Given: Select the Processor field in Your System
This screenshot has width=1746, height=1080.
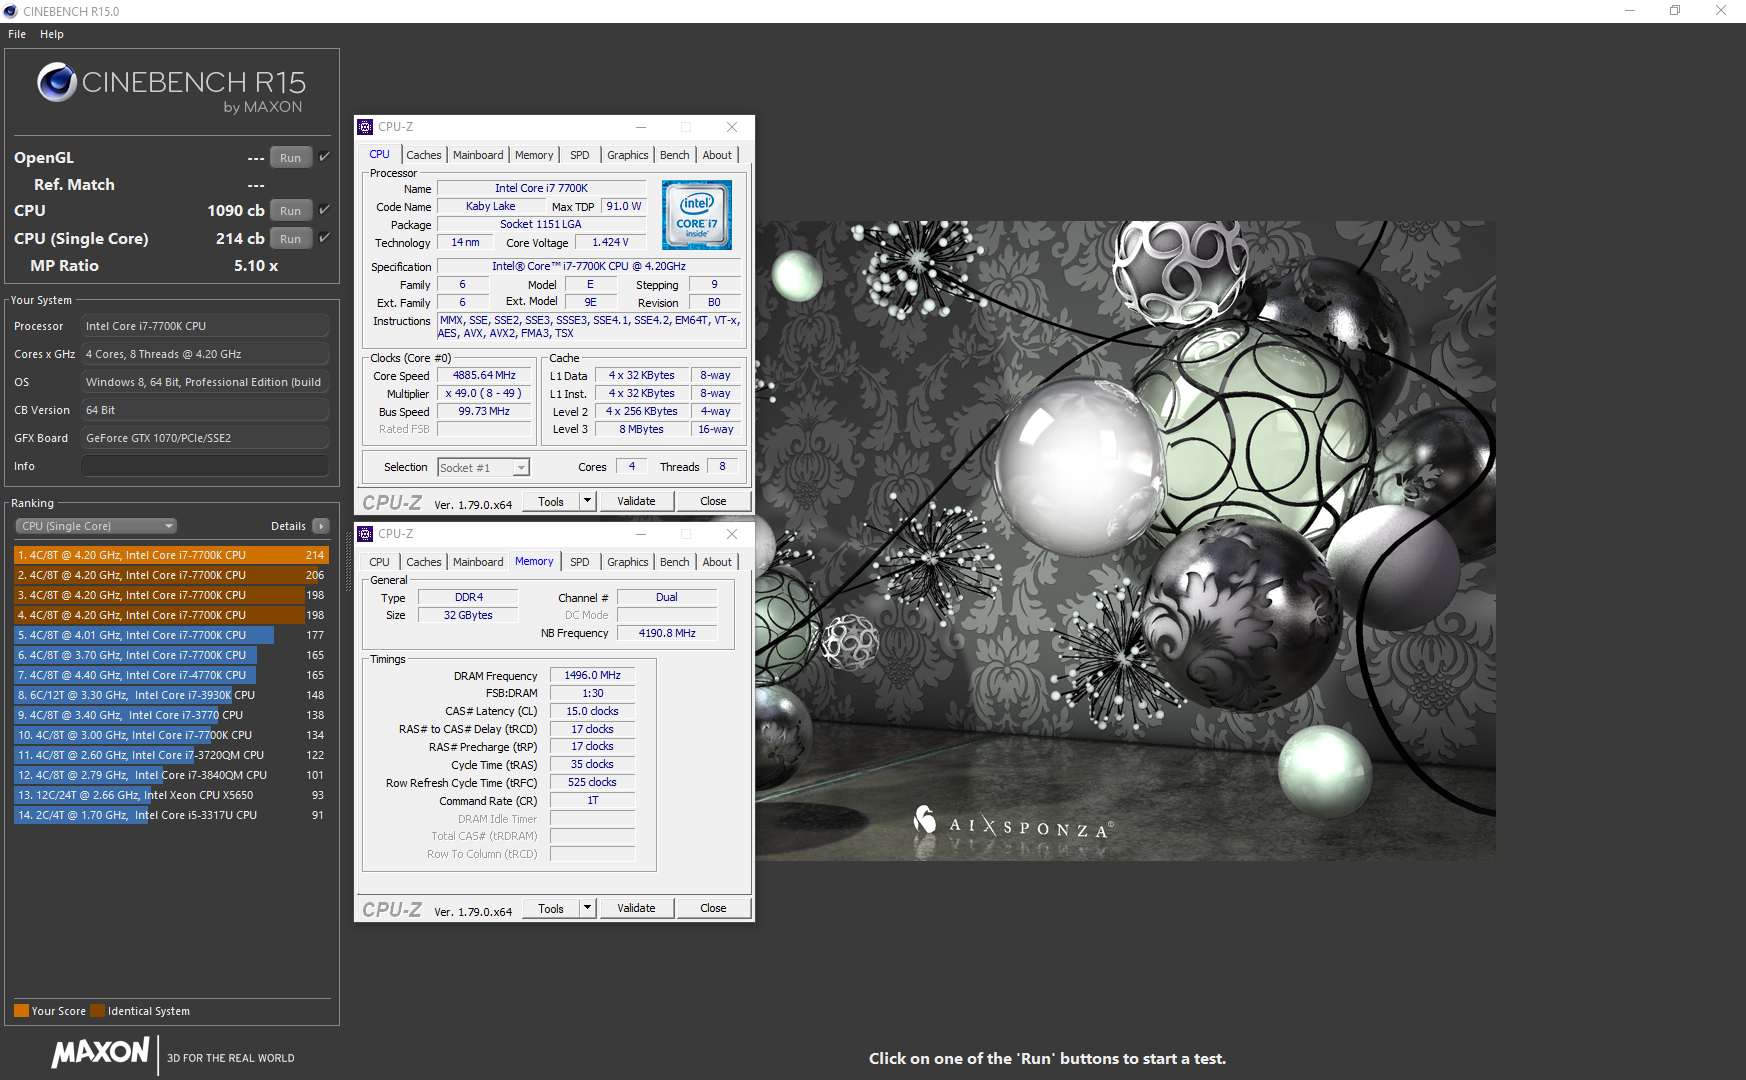Looking at the screenshot, I should [205, 326].
